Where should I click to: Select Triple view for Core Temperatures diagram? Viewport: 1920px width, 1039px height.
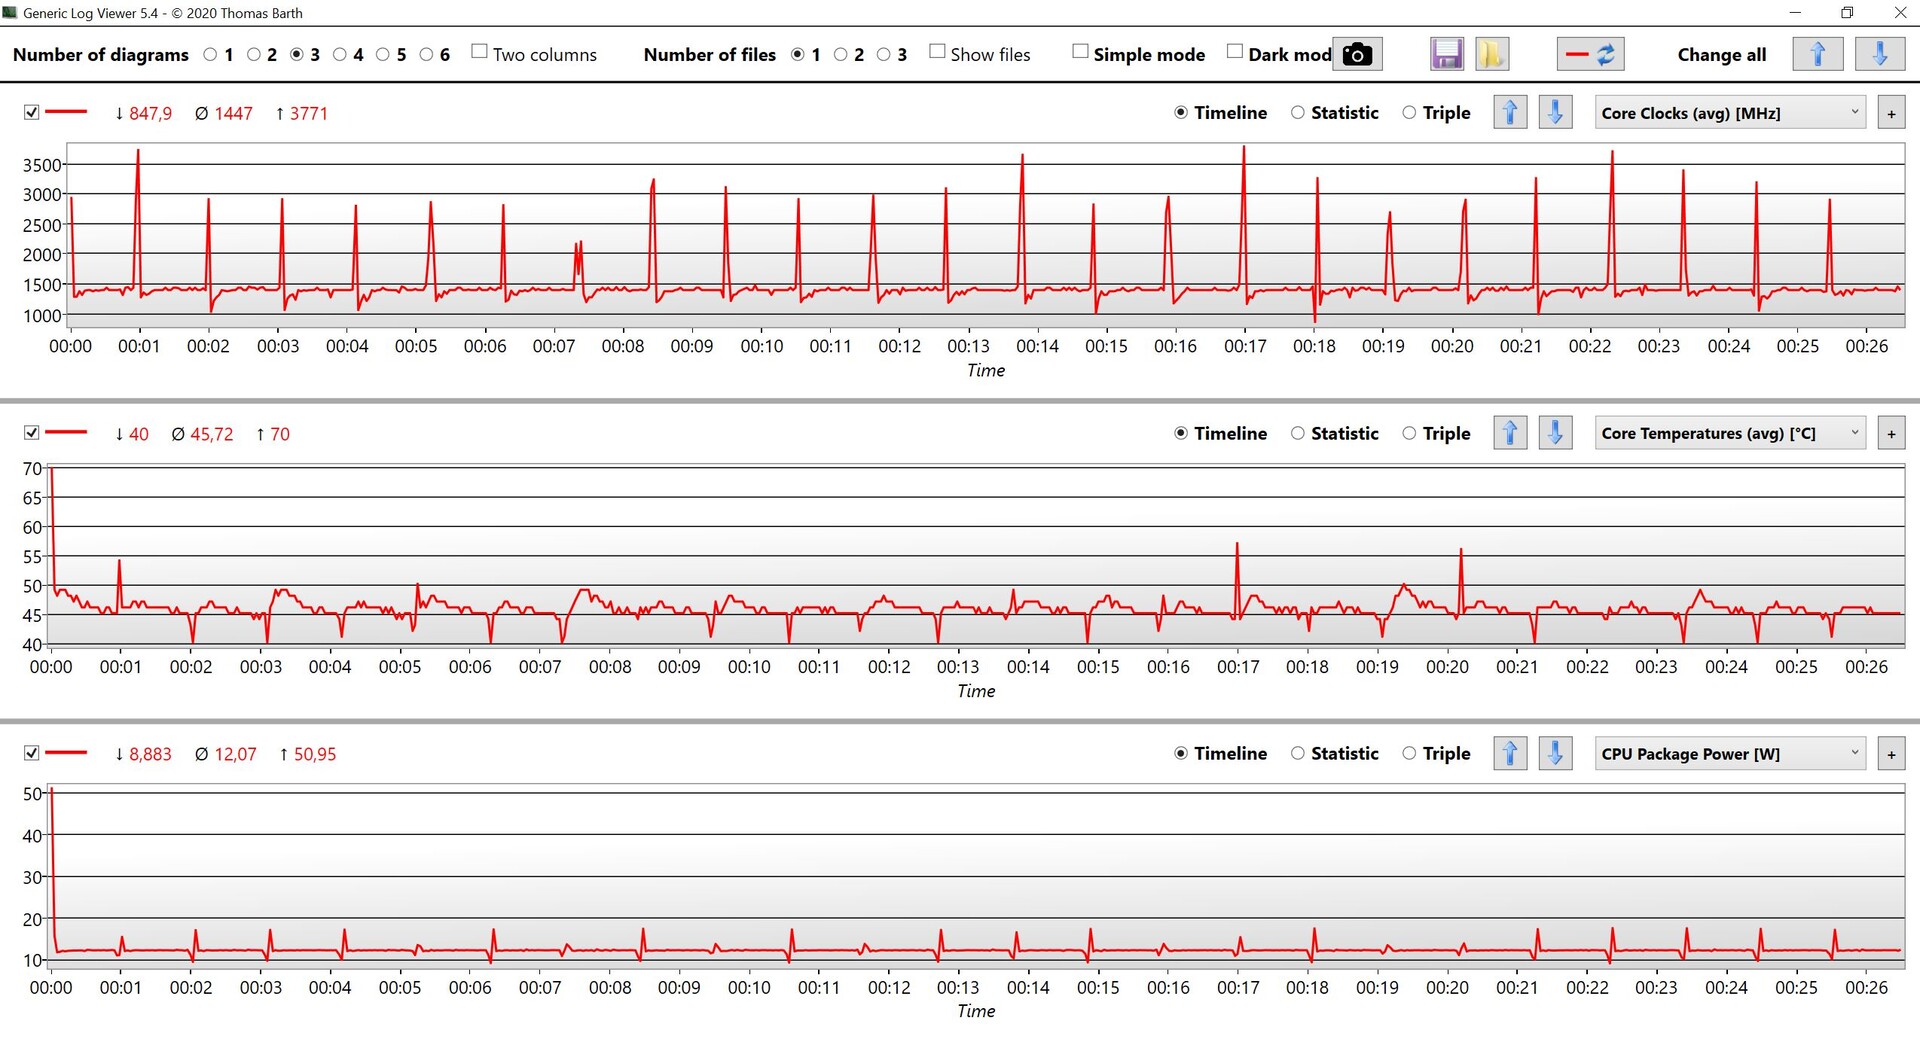pyautogui.click(x=1409, y=434)
